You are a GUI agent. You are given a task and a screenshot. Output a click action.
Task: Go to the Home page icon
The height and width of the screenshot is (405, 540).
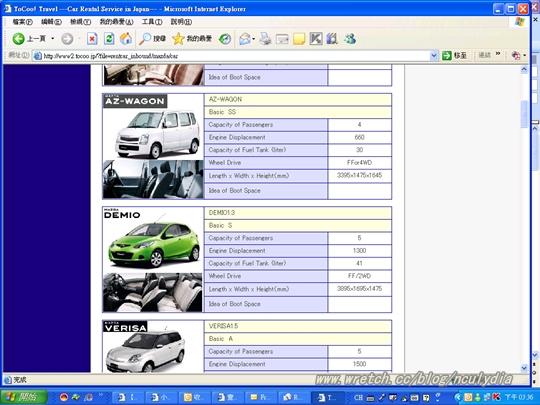(126, 39)
